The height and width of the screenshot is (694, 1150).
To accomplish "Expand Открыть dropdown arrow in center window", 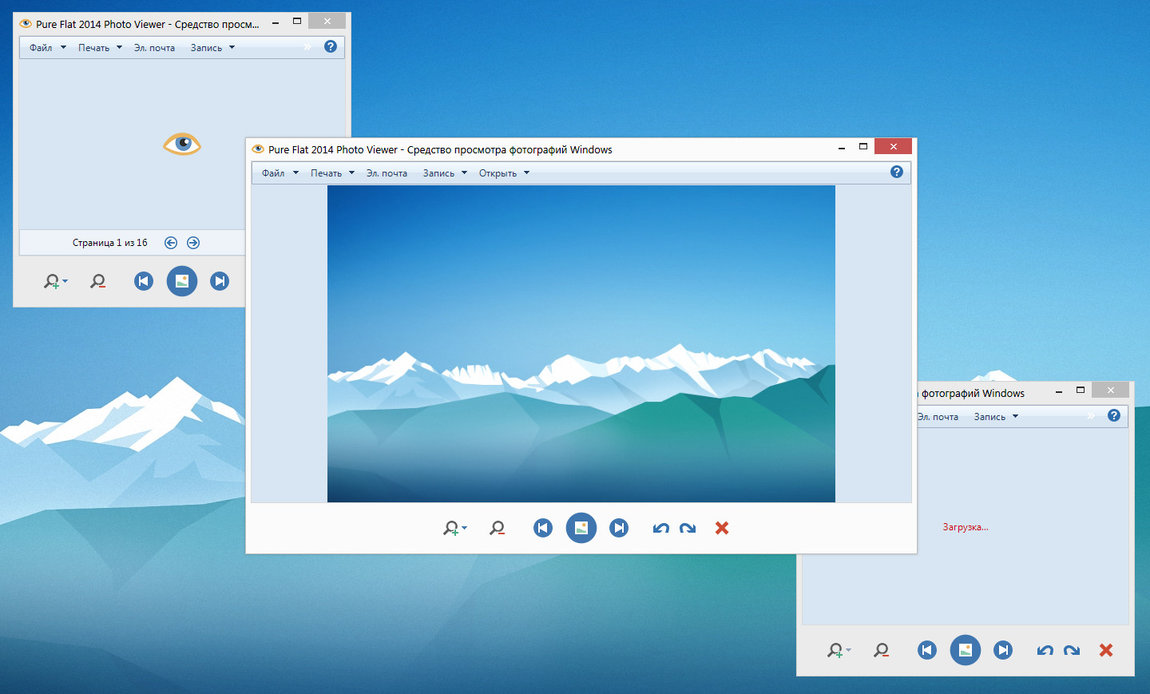I will tap(527, 173).
